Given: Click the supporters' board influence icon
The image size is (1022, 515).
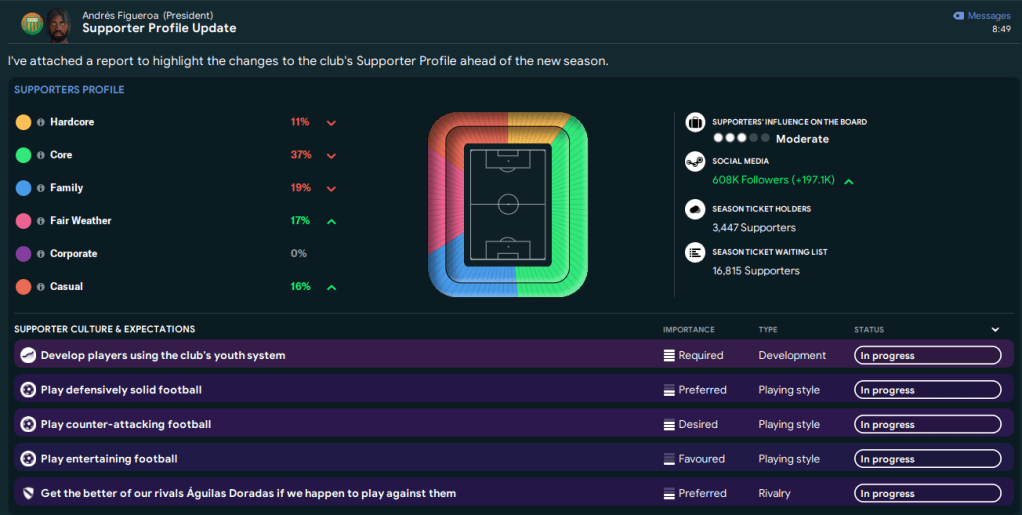Looking at the screenshot, I should [x=695, y=122].
